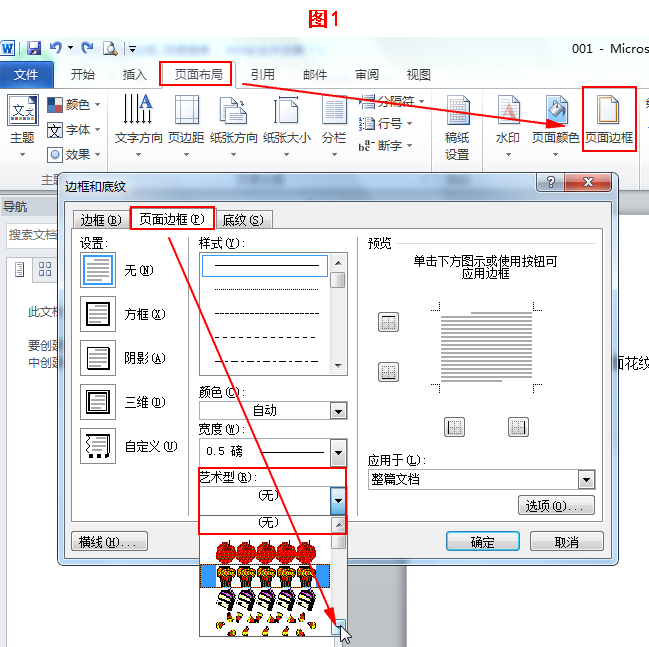Click the art list scroll-down arrow
The image size is (649, 647).
coord(339,627)
